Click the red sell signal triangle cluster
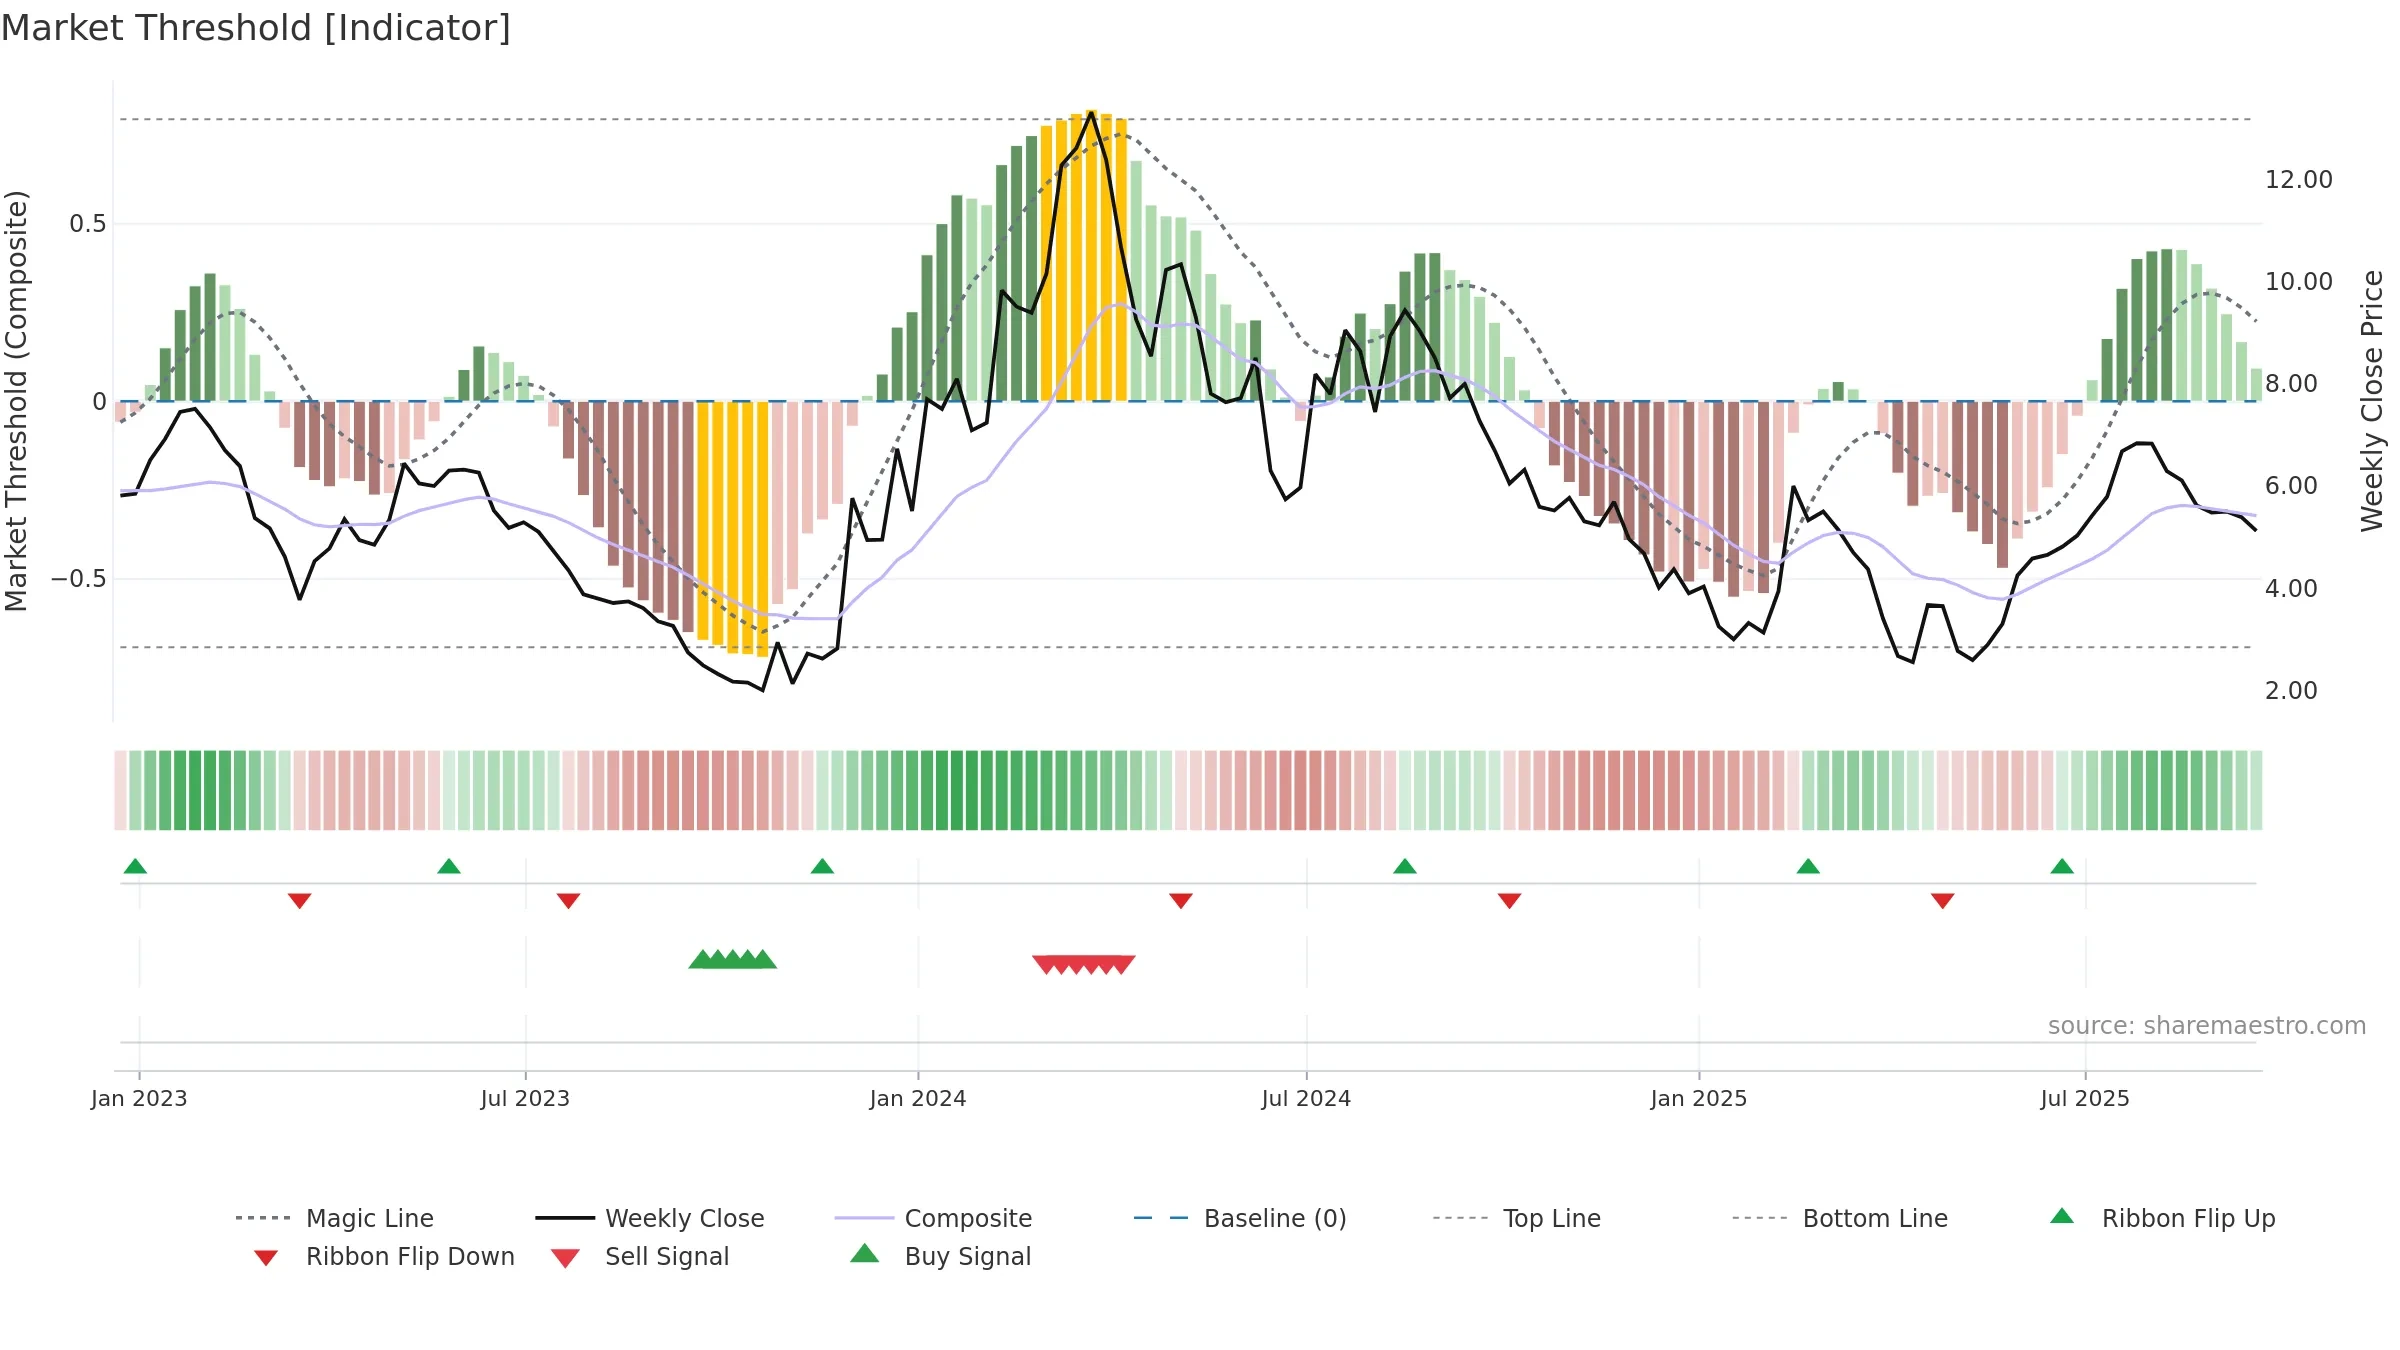Screen dimensions: 2400x1350 (1084, 964)
